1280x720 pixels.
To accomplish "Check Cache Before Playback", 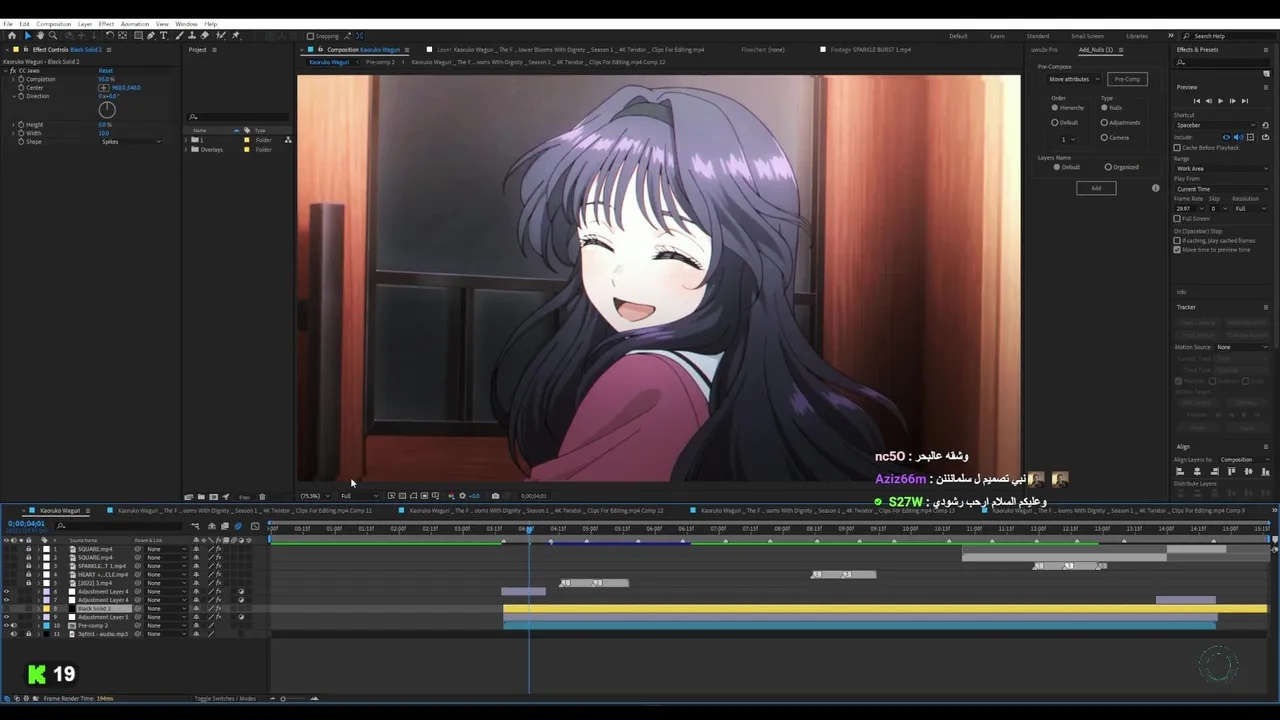I will 1177,148.
